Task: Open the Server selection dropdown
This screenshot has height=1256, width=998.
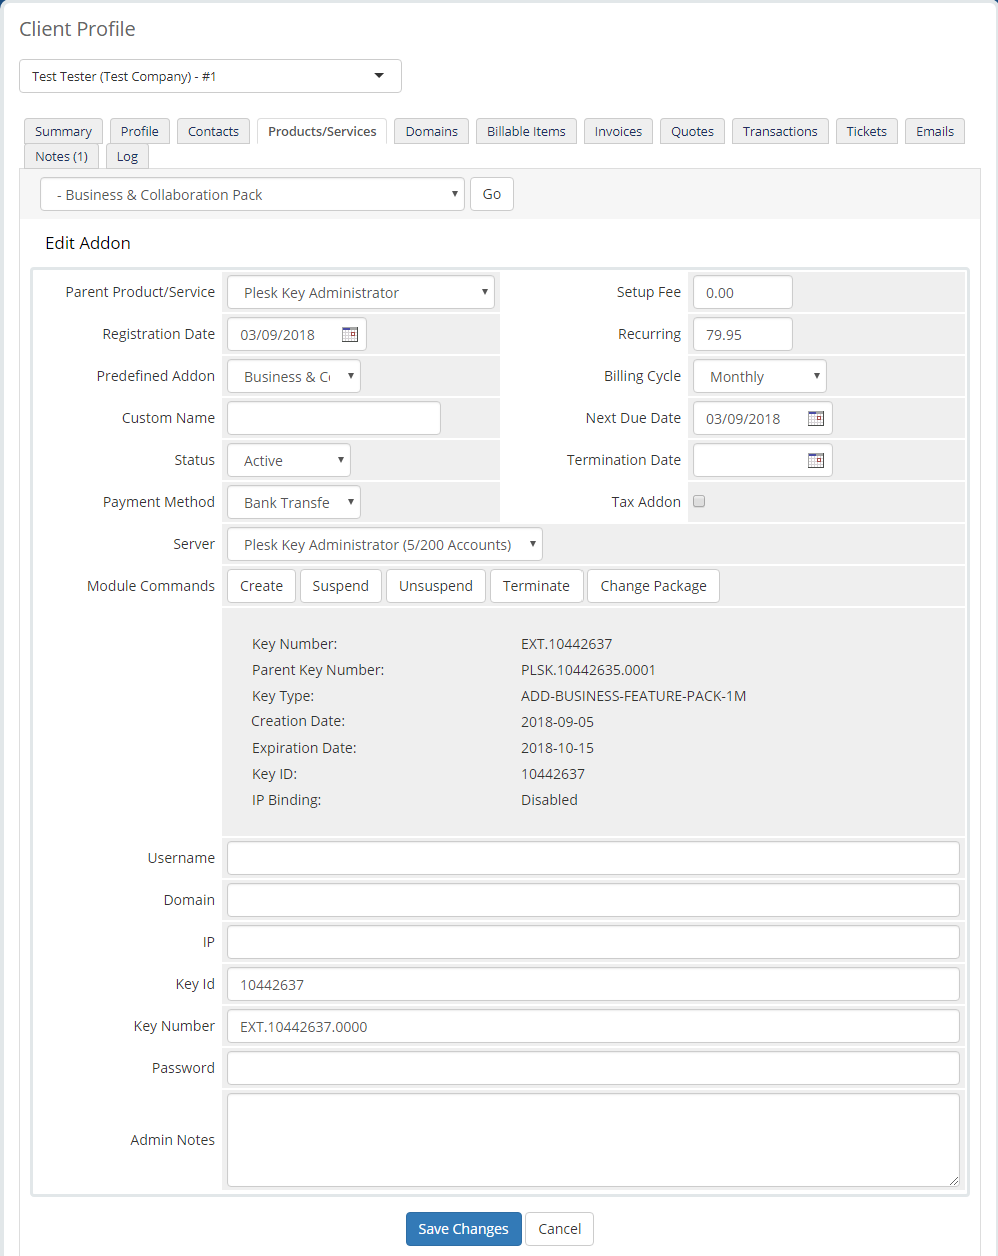Action: coord(385,544)
